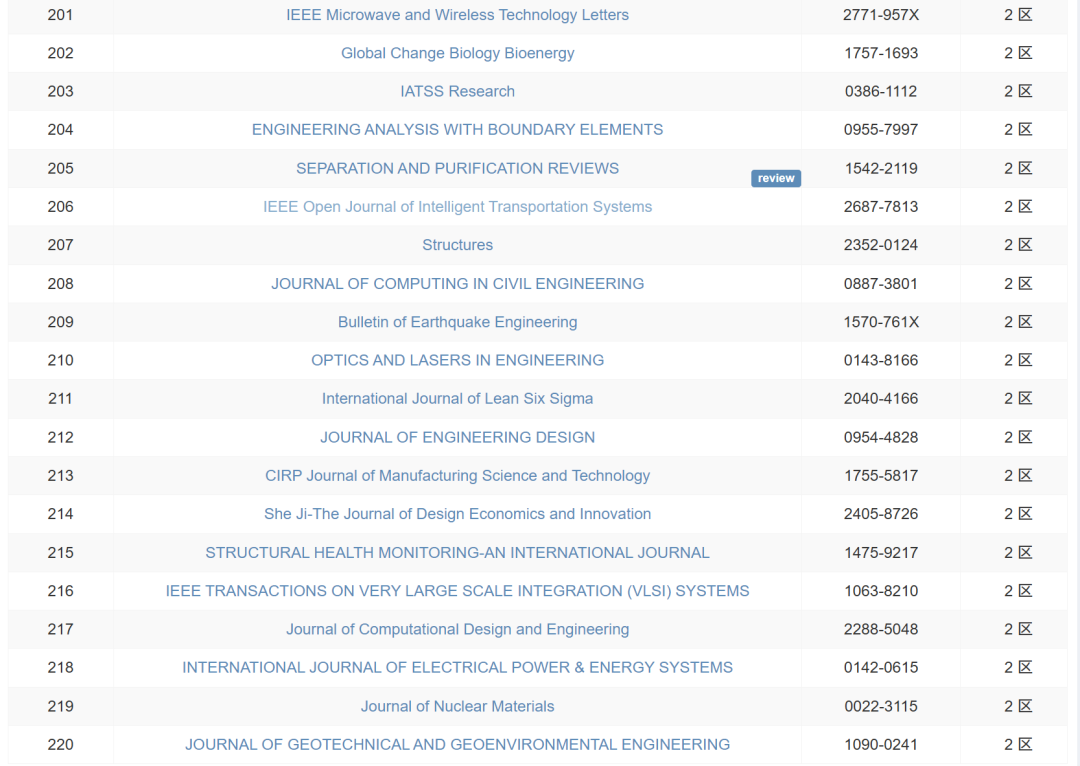Screen dimensions: 1080x766
Task: Open ENGINEERING ANALYSIS WITH BOUNDARY ELEMENTS
Action: [x=457, y=130]
